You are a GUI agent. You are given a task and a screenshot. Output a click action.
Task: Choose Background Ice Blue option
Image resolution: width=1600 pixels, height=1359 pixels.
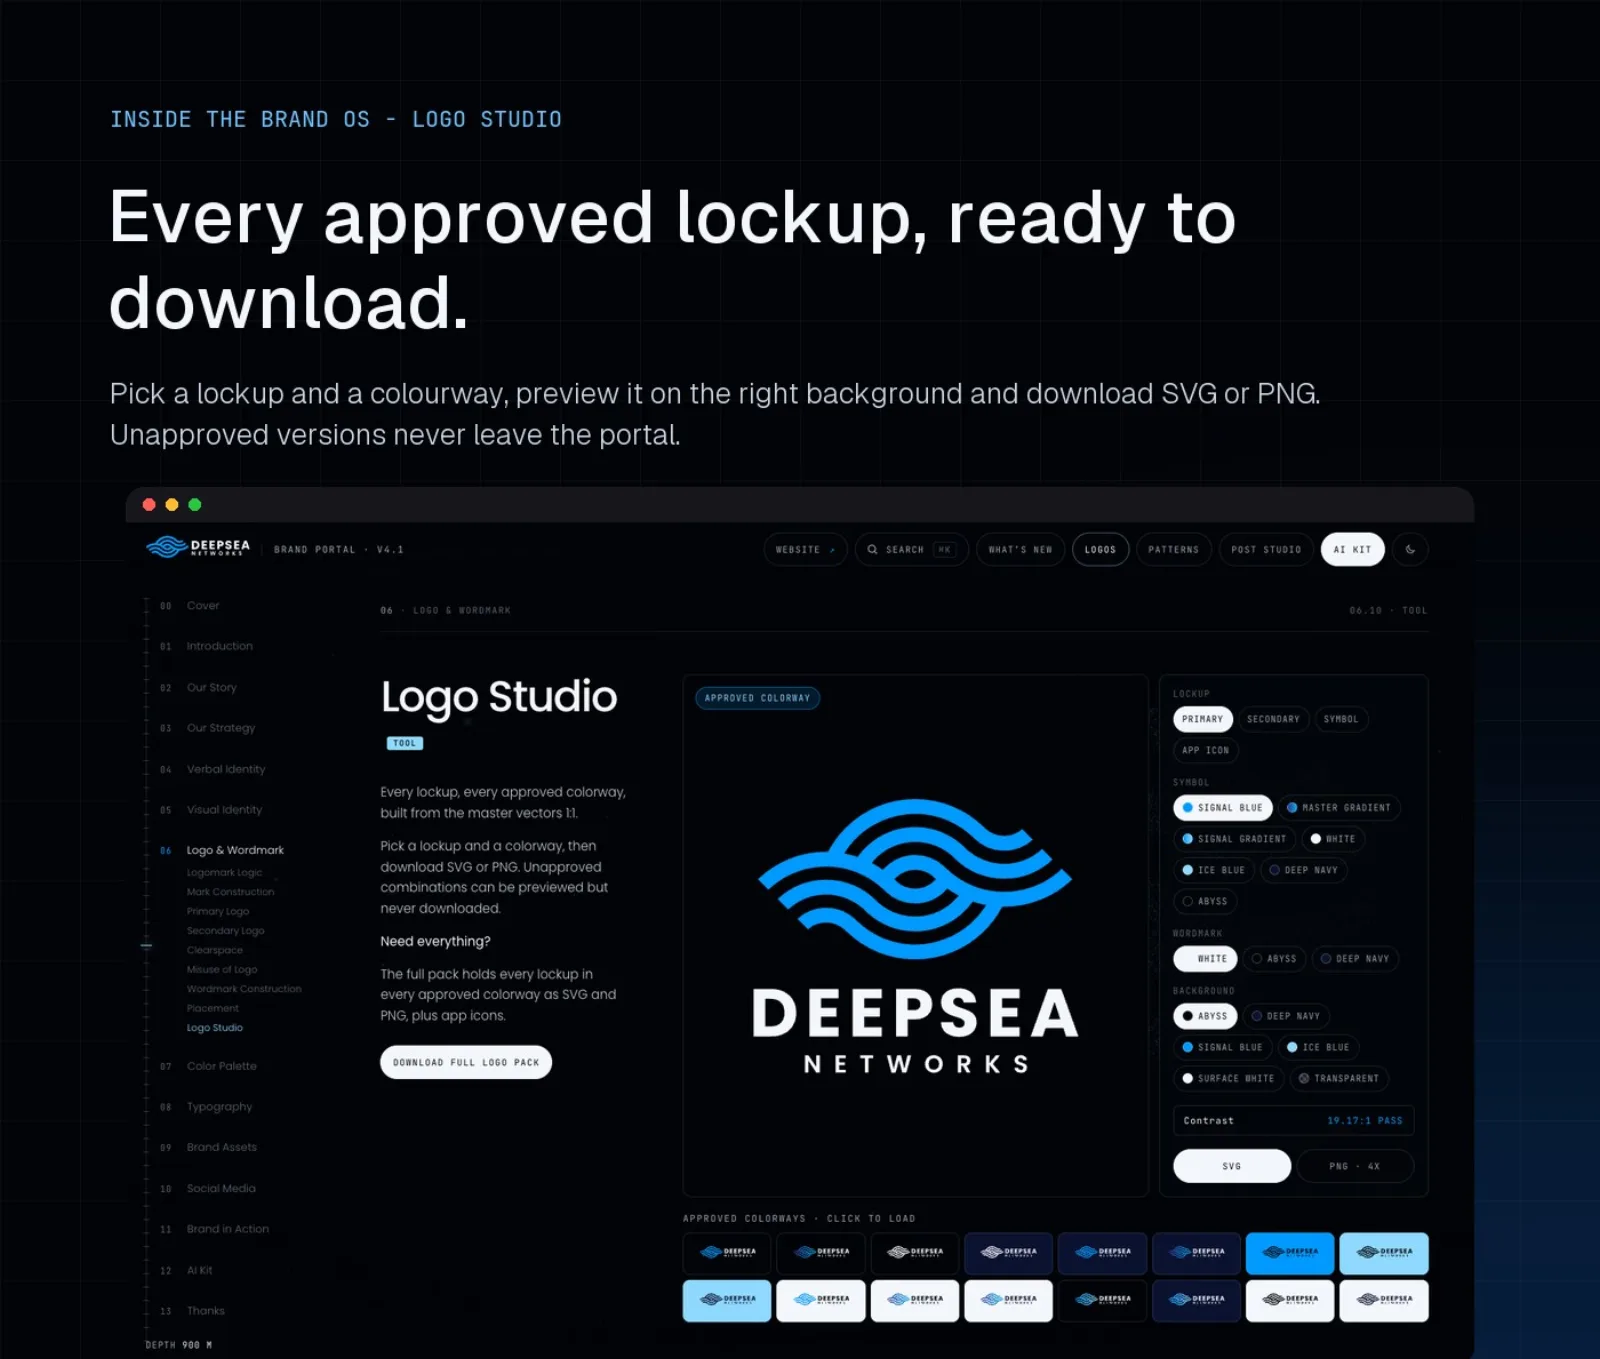1318,1047
